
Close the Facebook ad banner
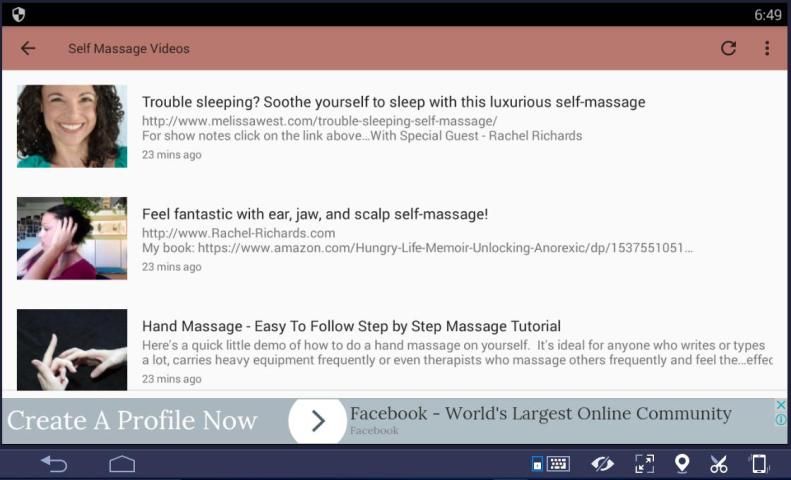tap(781, 405)
